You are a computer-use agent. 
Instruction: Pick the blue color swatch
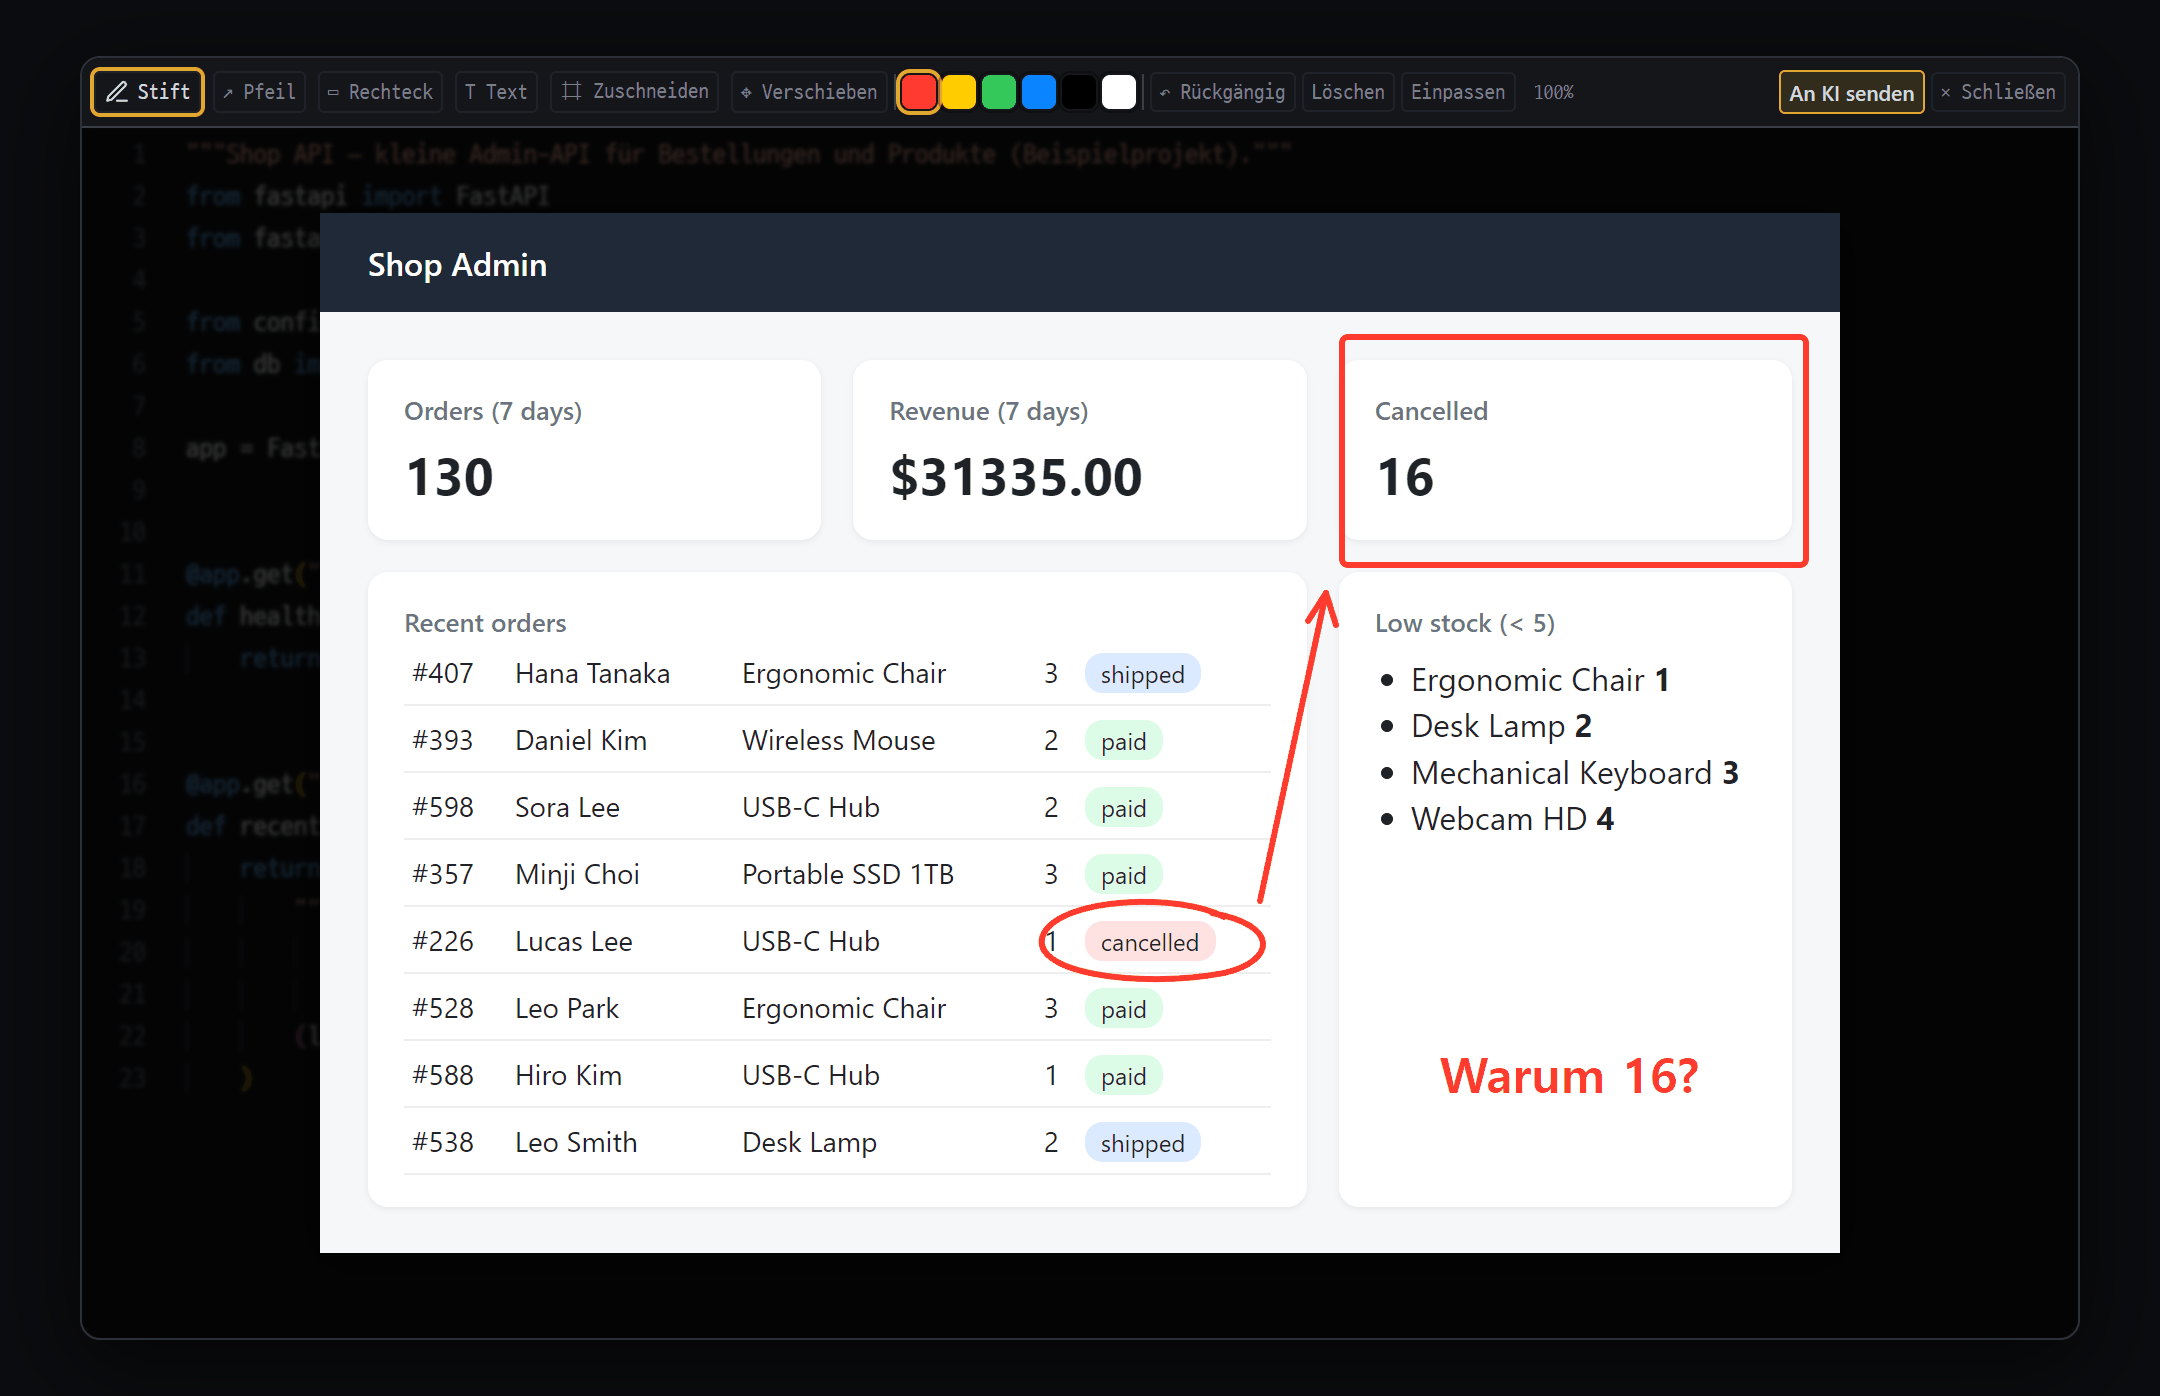coord(1038,92)
